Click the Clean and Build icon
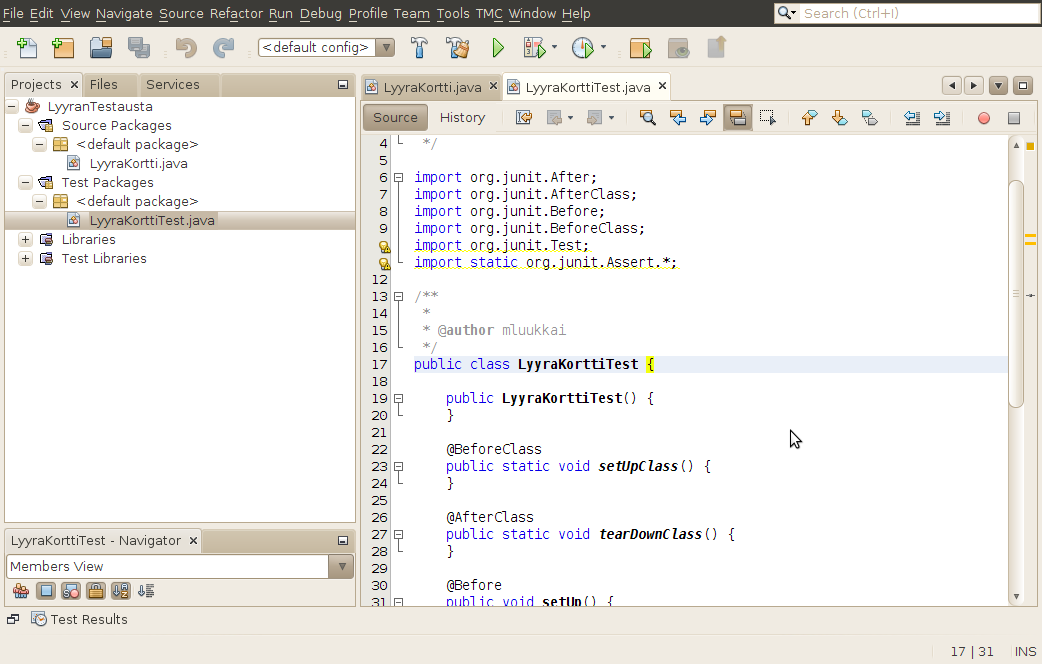 [457, 47]
